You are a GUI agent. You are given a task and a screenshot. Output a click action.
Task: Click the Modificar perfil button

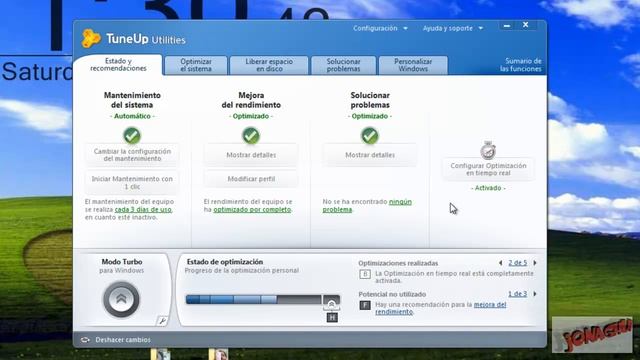(251, 179)
